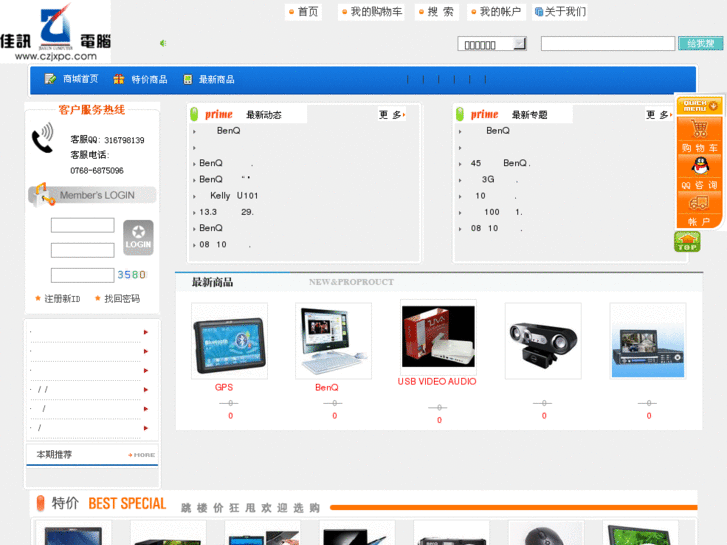Click the Member's LOGIN key icon
This screenshot has width=727, height=545.
[x=42, y=194]
